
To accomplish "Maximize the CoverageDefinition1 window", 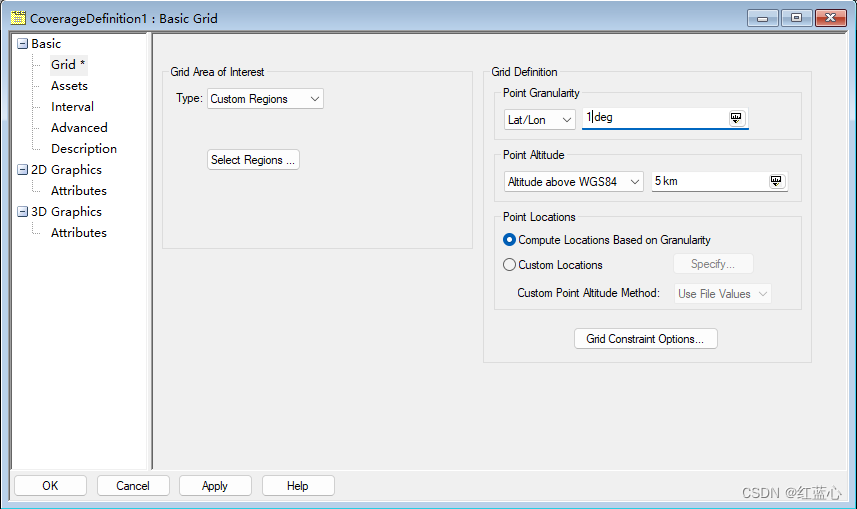I will 796,18.
